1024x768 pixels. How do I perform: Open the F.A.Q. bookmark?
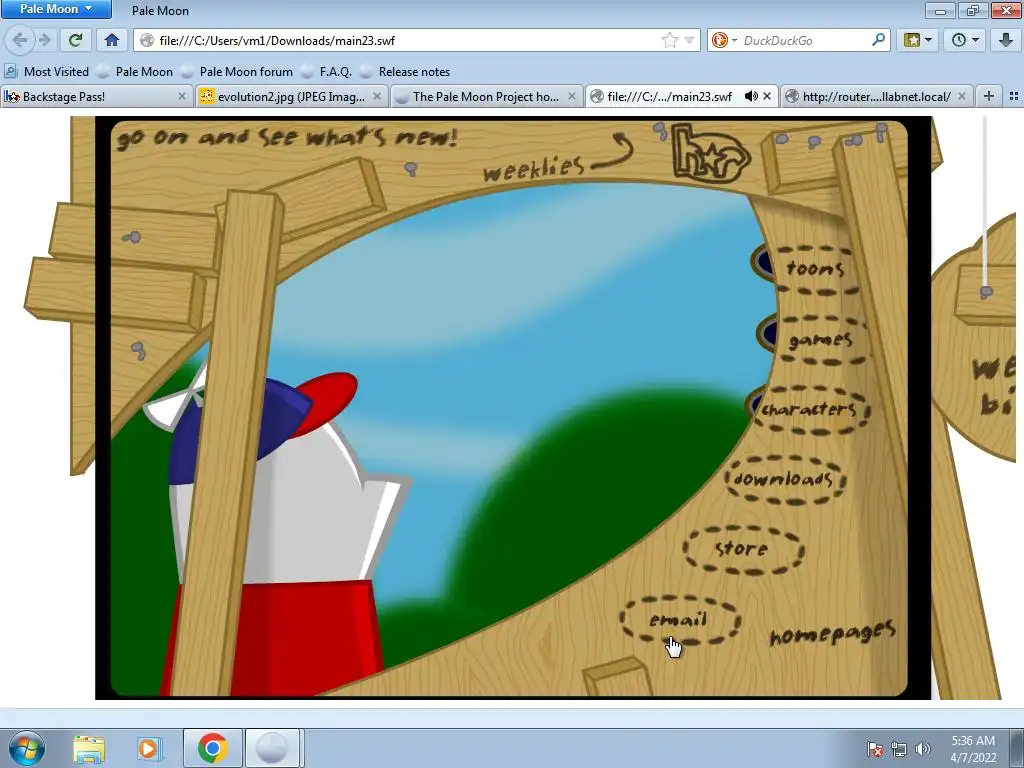327,72
